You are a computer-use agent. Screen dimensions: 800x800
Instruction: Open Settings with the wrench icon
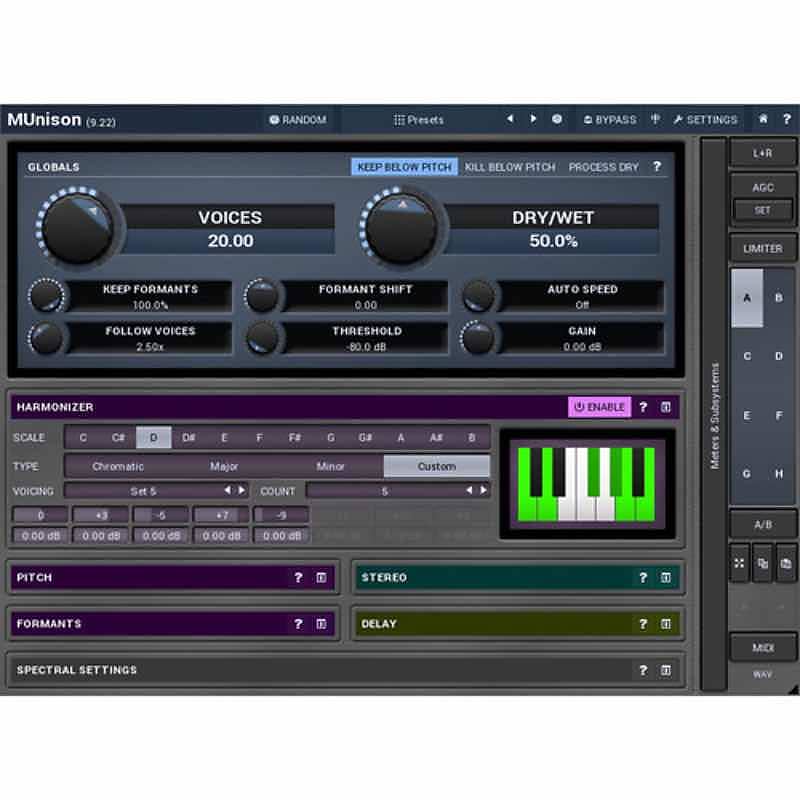707,119
